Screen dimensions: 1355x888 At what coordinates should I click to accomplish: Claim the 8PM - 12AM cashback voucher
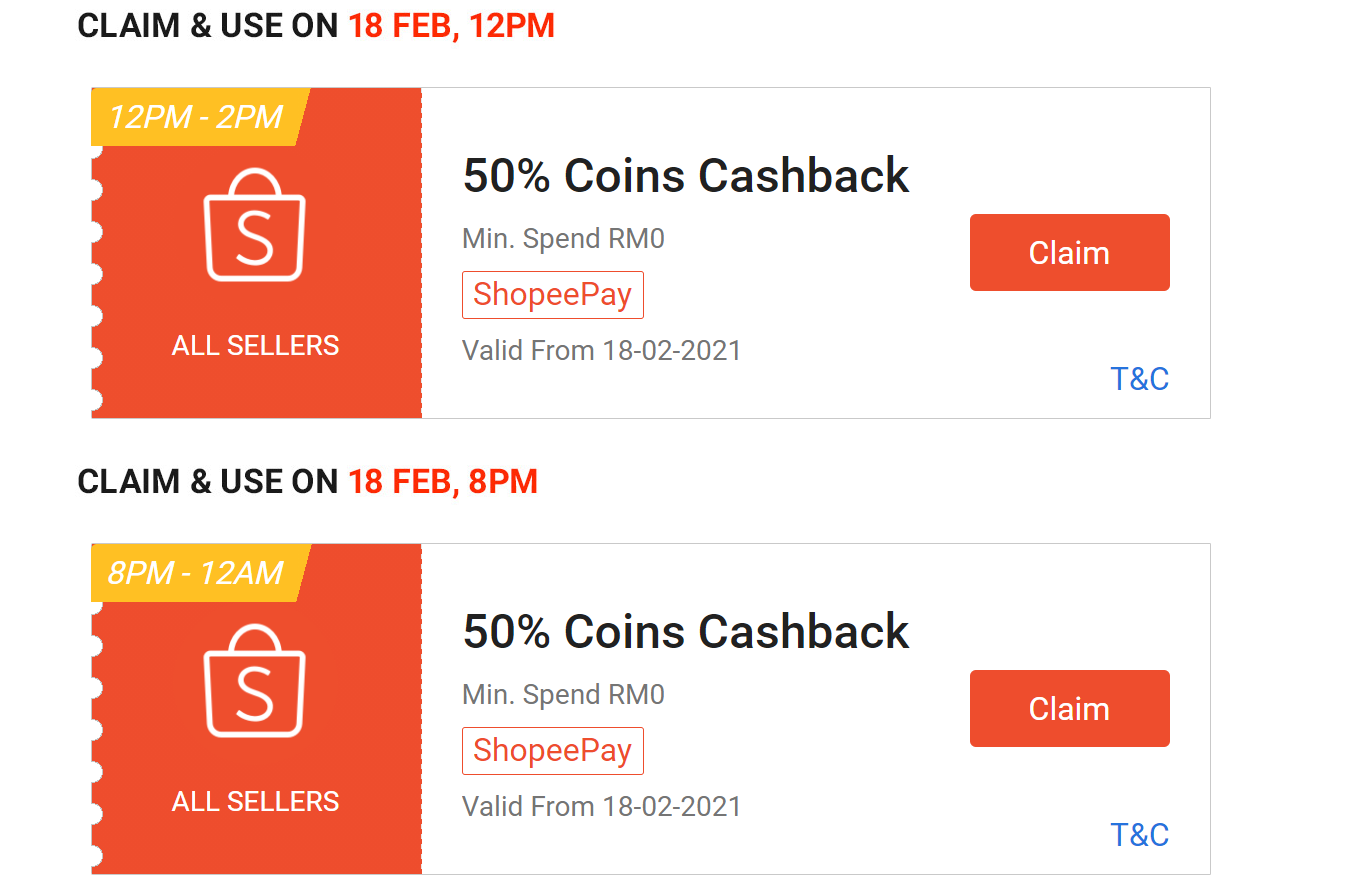[1069, 709]
